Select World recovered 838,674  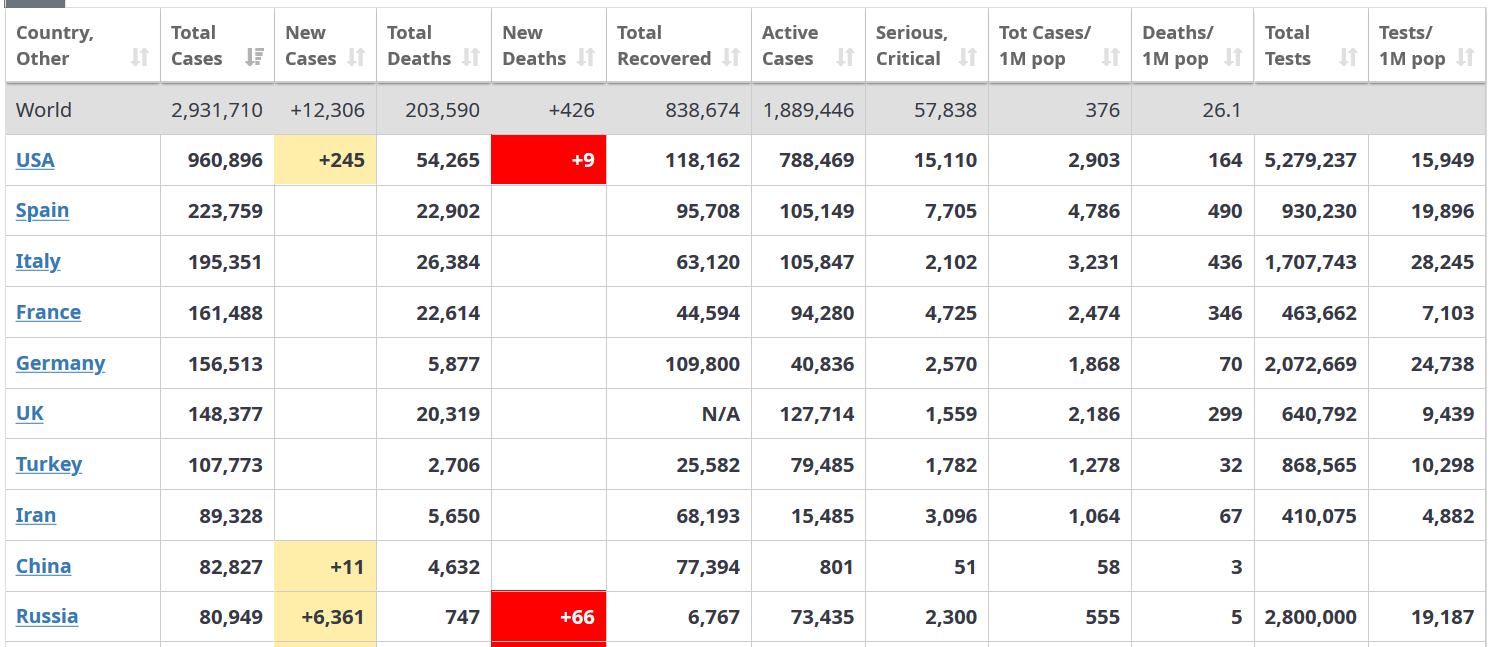[x=703, y=110]
